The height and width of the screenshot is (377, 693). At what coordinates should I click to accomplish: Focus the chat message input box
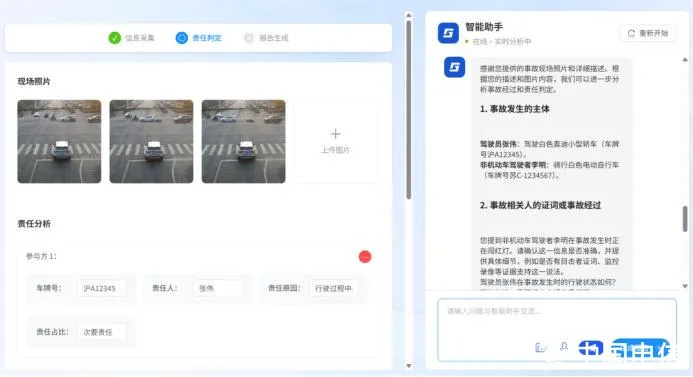click(557, 329)
